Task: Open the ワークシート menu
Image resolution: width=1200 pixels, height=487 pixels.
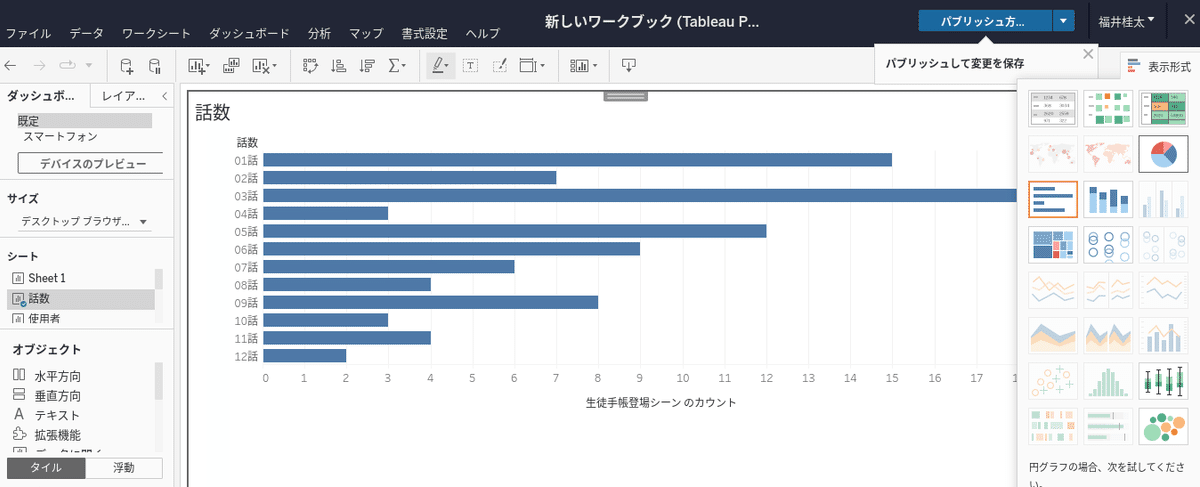Action: pos(157,33)
